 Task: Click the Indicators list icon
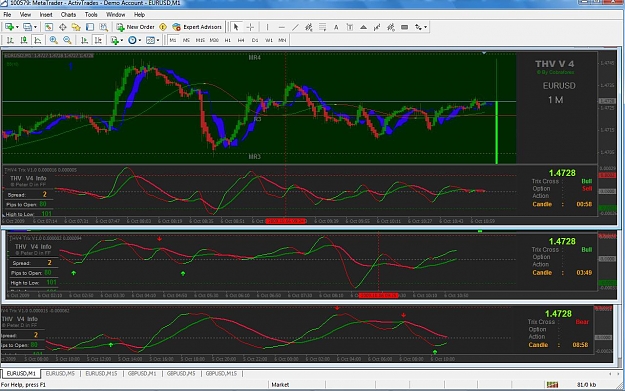pos(115,40)
